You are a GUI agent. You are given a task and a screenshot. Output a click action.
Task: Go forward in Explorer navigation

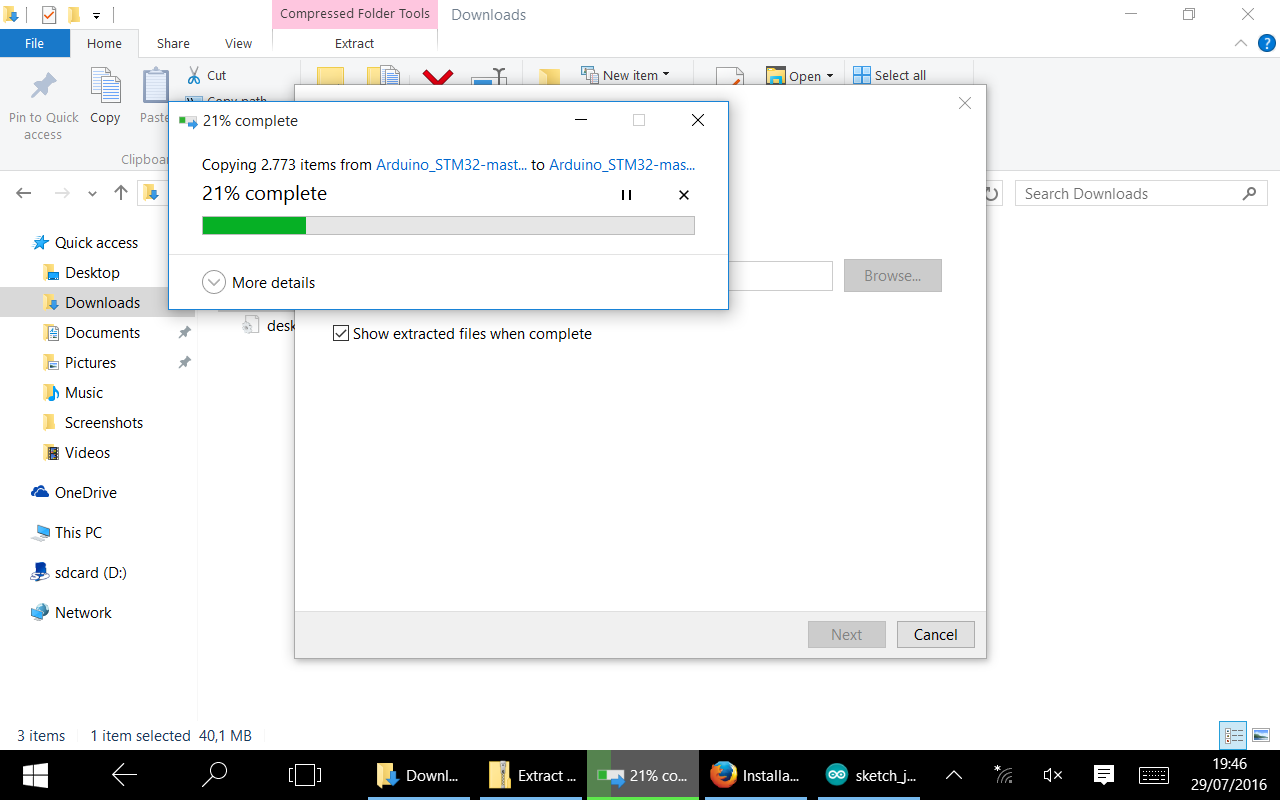62,194
